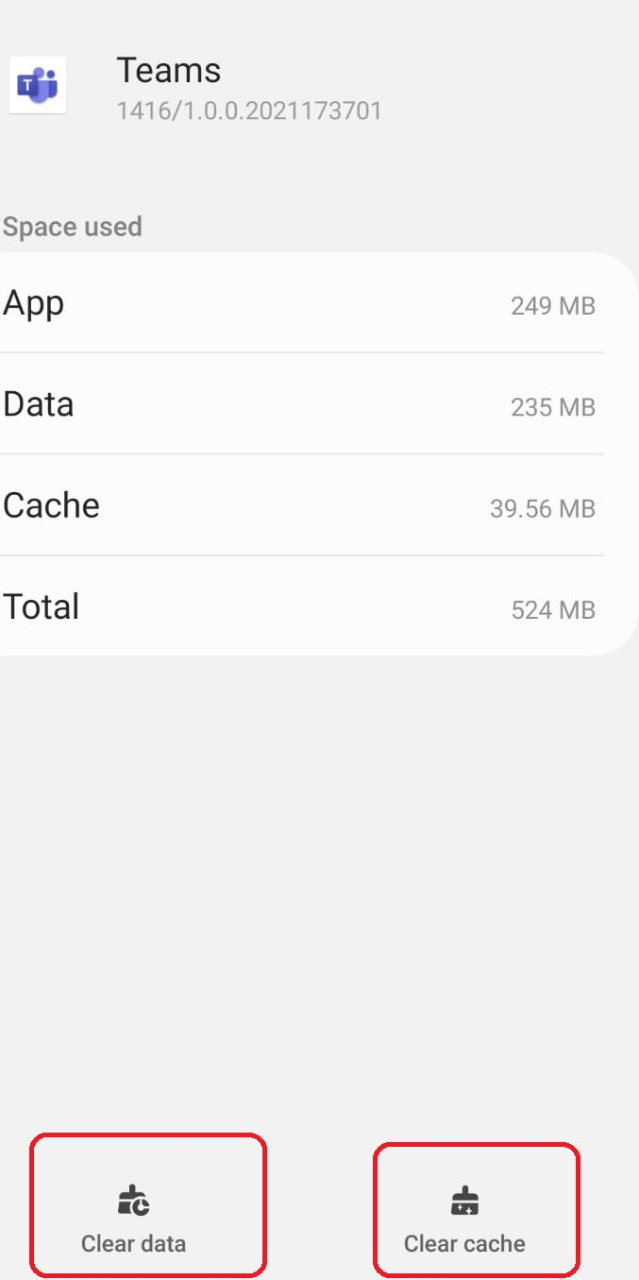
Task: Click the divider between App and Data rows
Action: [x=300, y=352]
